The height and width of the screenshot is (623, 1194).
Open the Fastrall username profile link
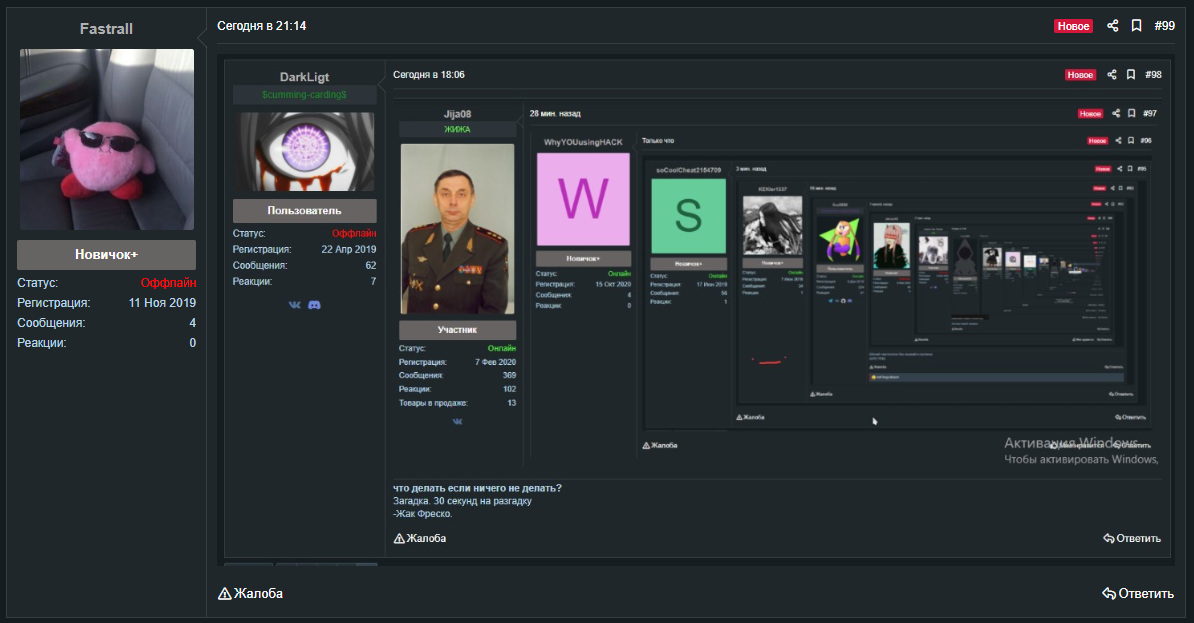tap(106, 29)
